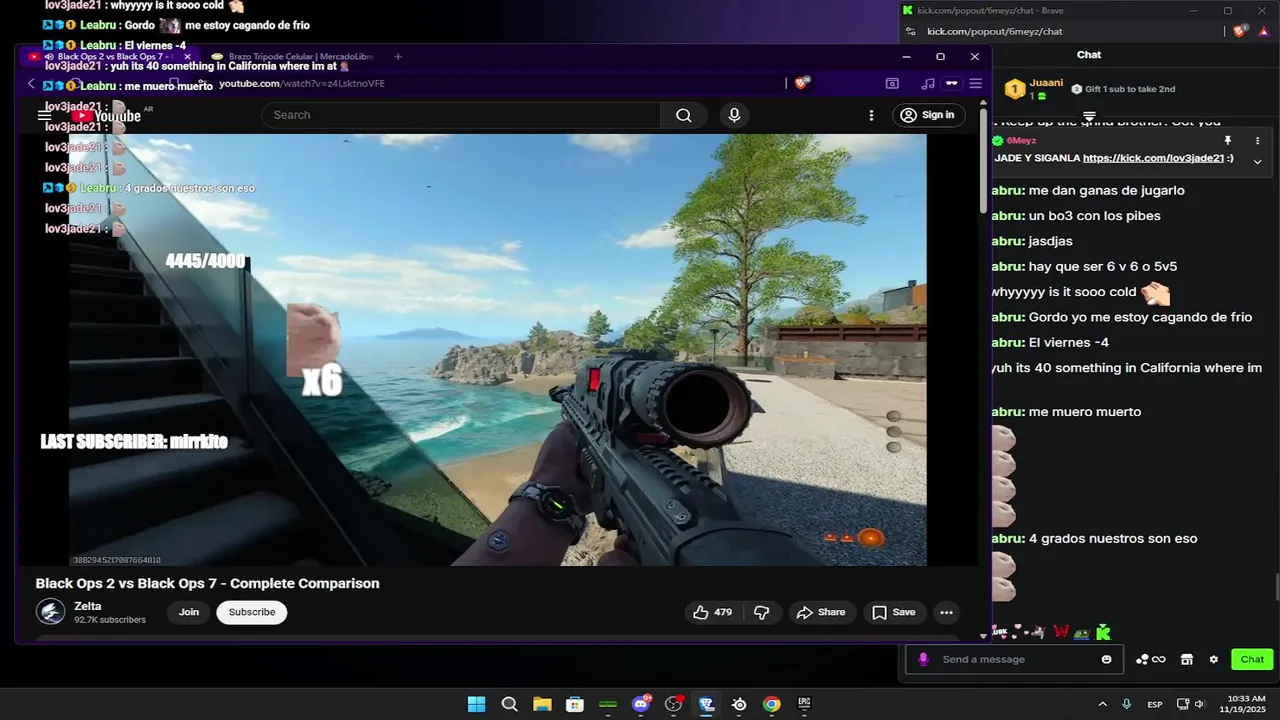Start YouTube voice search microphone
The width and height of the screenshot is (1280, 720).
734,115
